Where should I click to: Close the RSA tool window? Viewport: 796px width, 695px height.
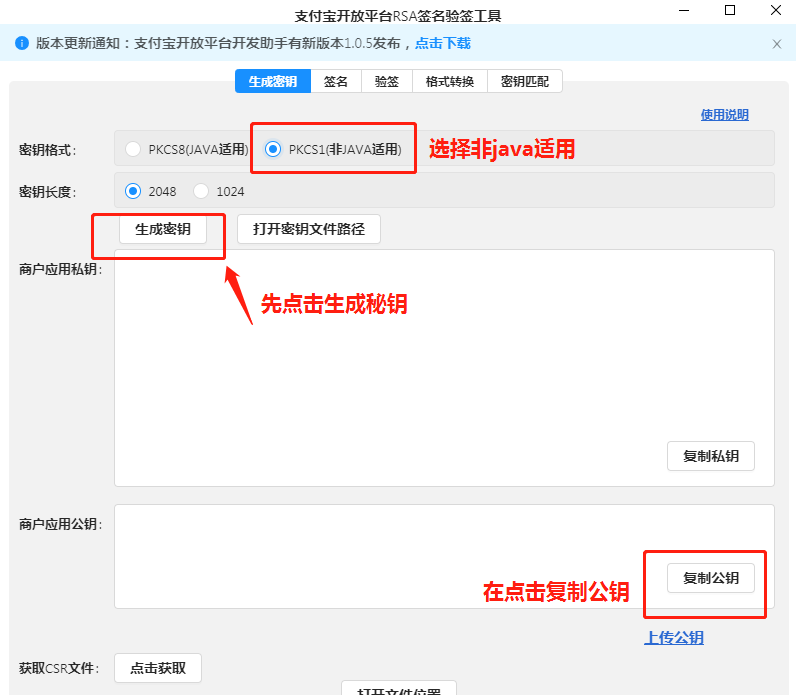776,10
